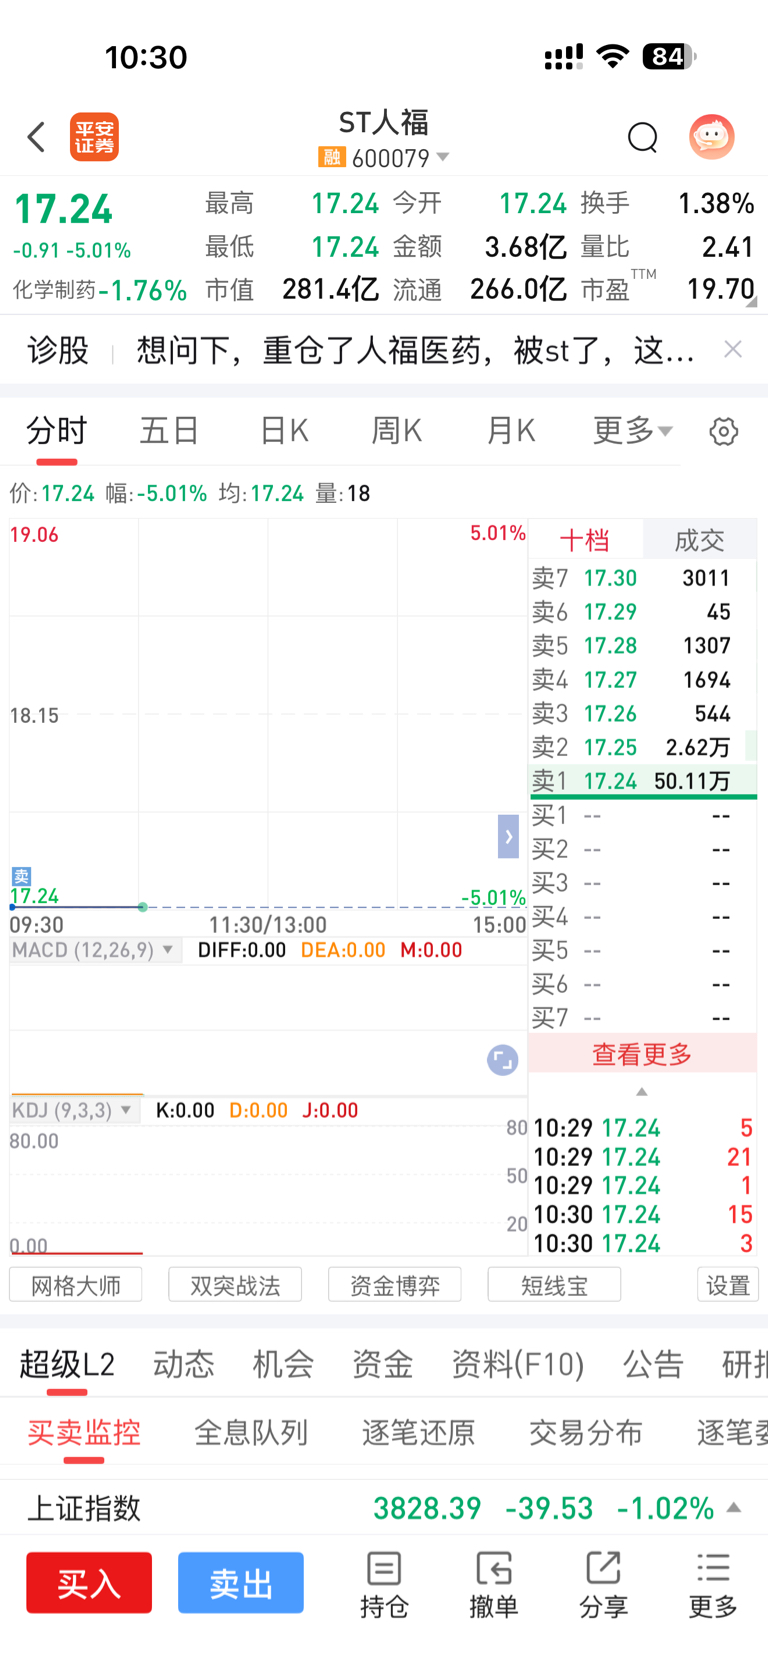Image resolution: width=768 pixels, height=1669 pixels.
Task: Tap the KDJ indicator chart area
Action: (268, 1190)
